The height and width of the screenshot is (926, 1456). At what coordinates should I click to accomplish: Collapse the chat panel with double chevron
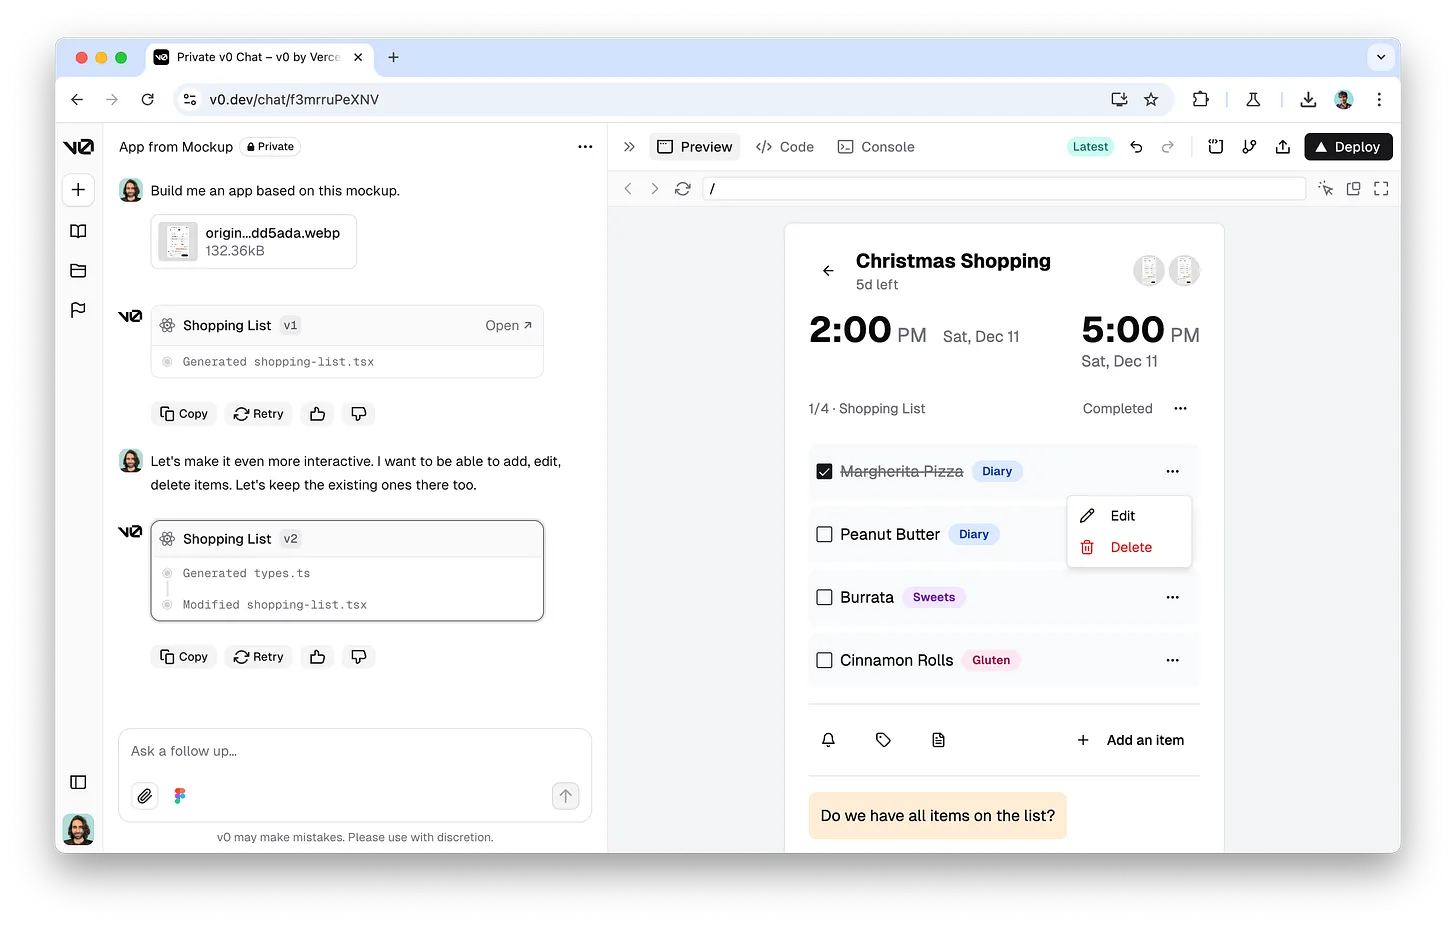tap(629, 147)
